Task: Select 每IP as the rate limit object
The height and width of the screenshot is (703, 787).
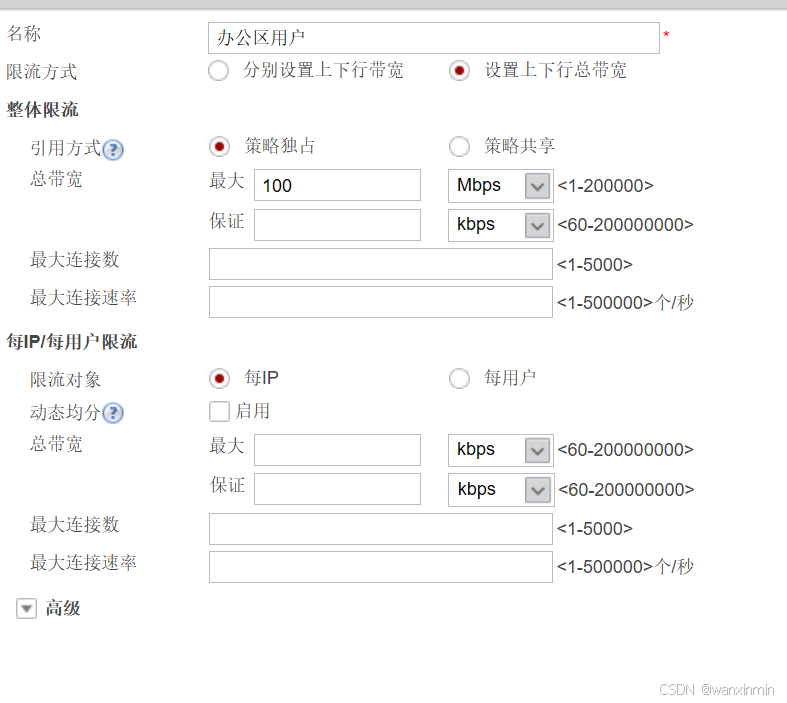Action: click(219, 378)
